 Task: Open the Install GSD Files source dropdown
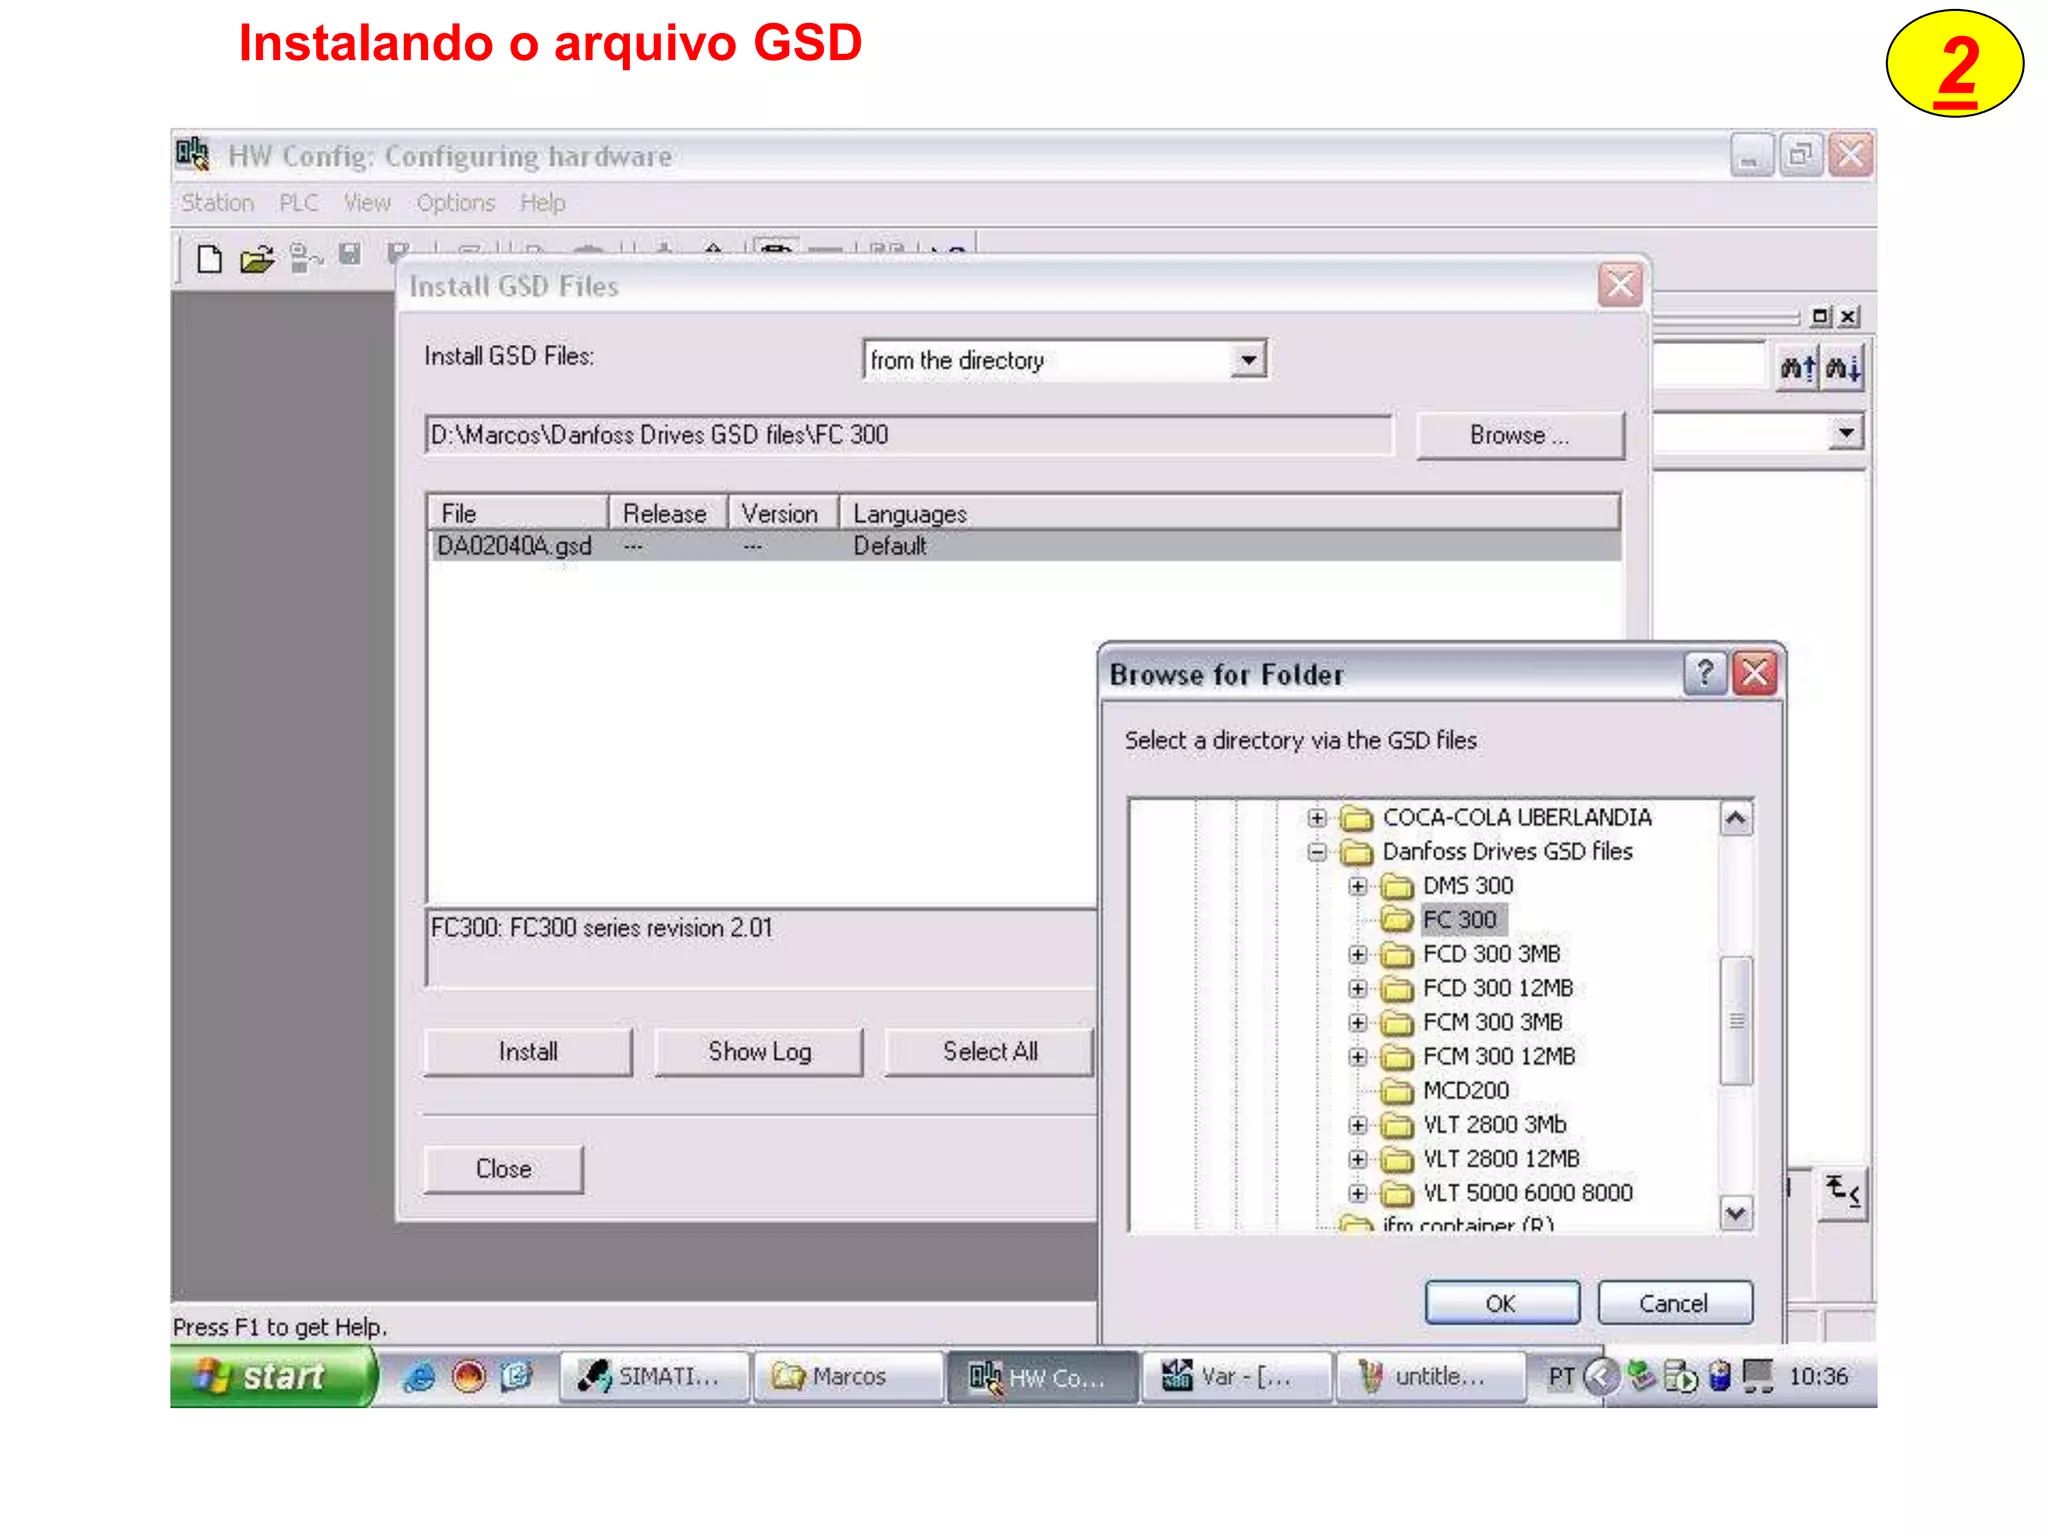(x=1248, y=360)
